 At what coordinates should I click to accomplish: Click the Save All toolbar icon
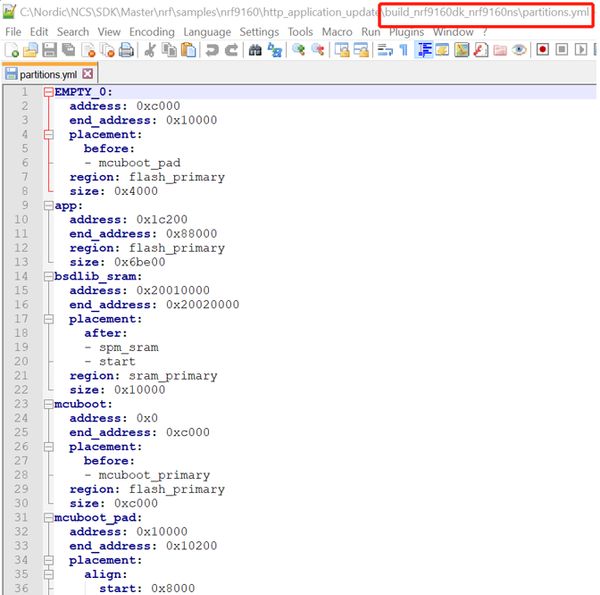coord(69,50)
